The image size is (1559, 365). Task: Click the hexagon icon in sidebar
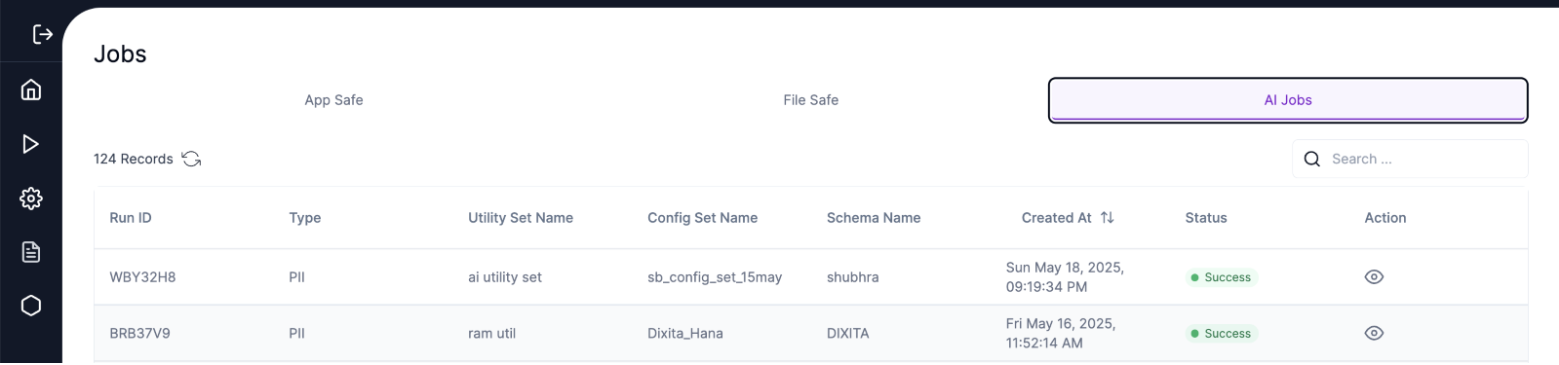point(31,307)
